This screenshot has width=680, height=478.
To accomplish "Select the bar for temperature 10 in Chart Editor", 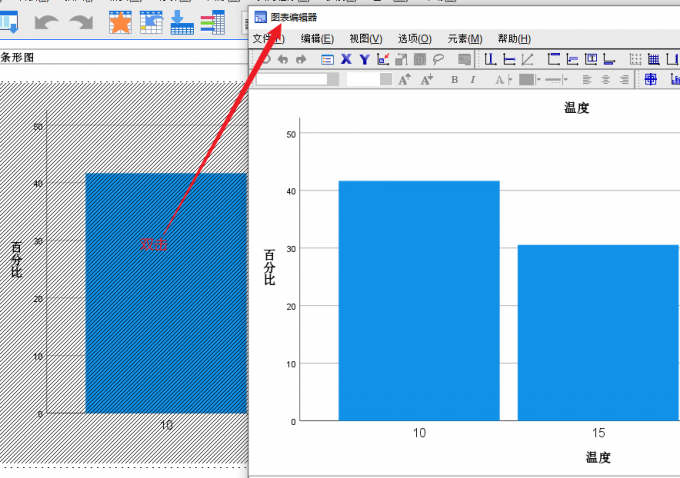I will pos(419,301).
